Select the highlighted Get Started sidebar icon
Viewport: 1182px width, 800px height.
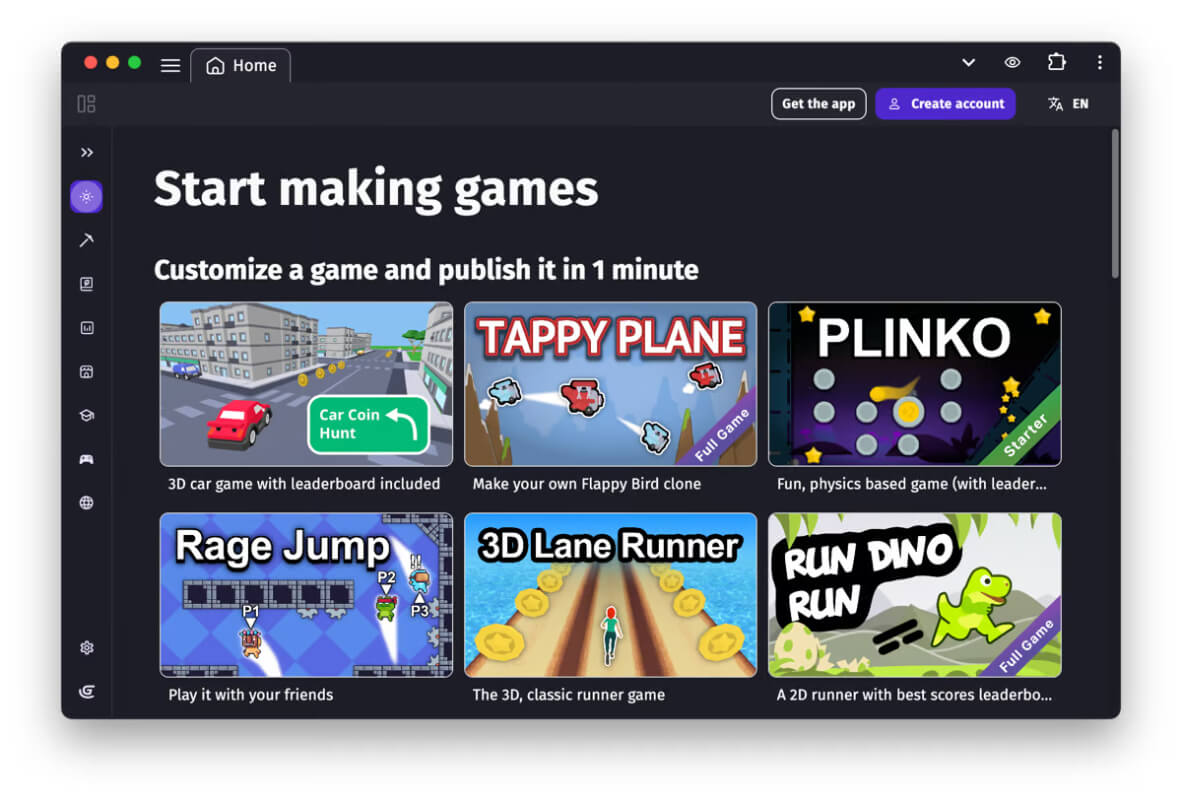(x=87, y=197)
